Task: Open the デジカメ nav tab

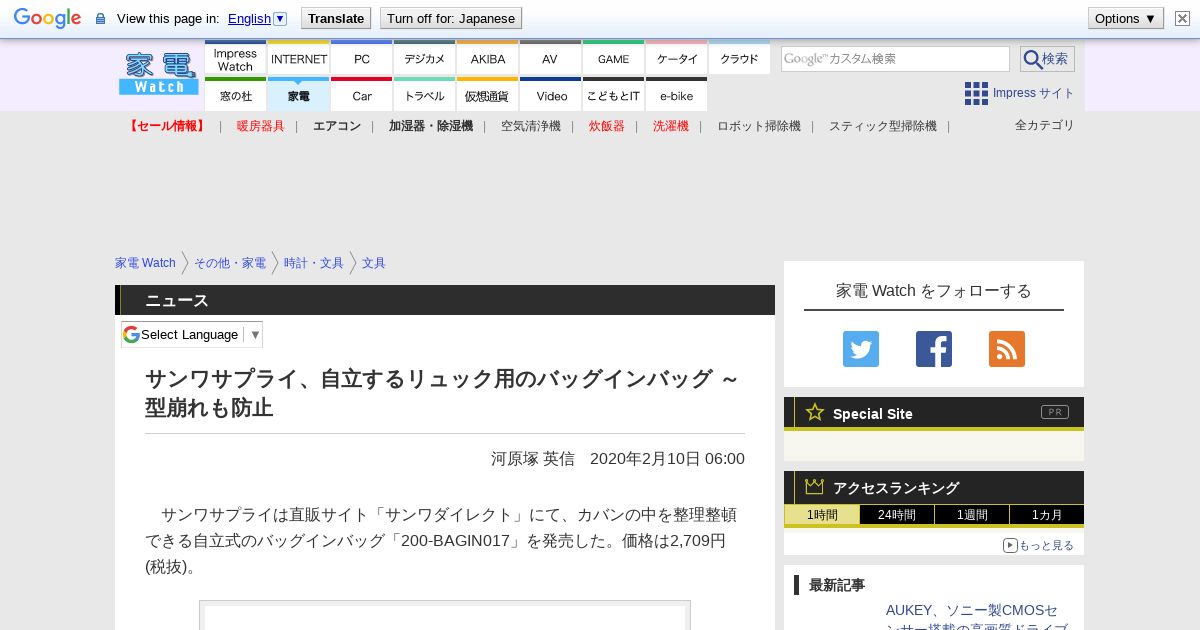Action: tap(425, 58)
